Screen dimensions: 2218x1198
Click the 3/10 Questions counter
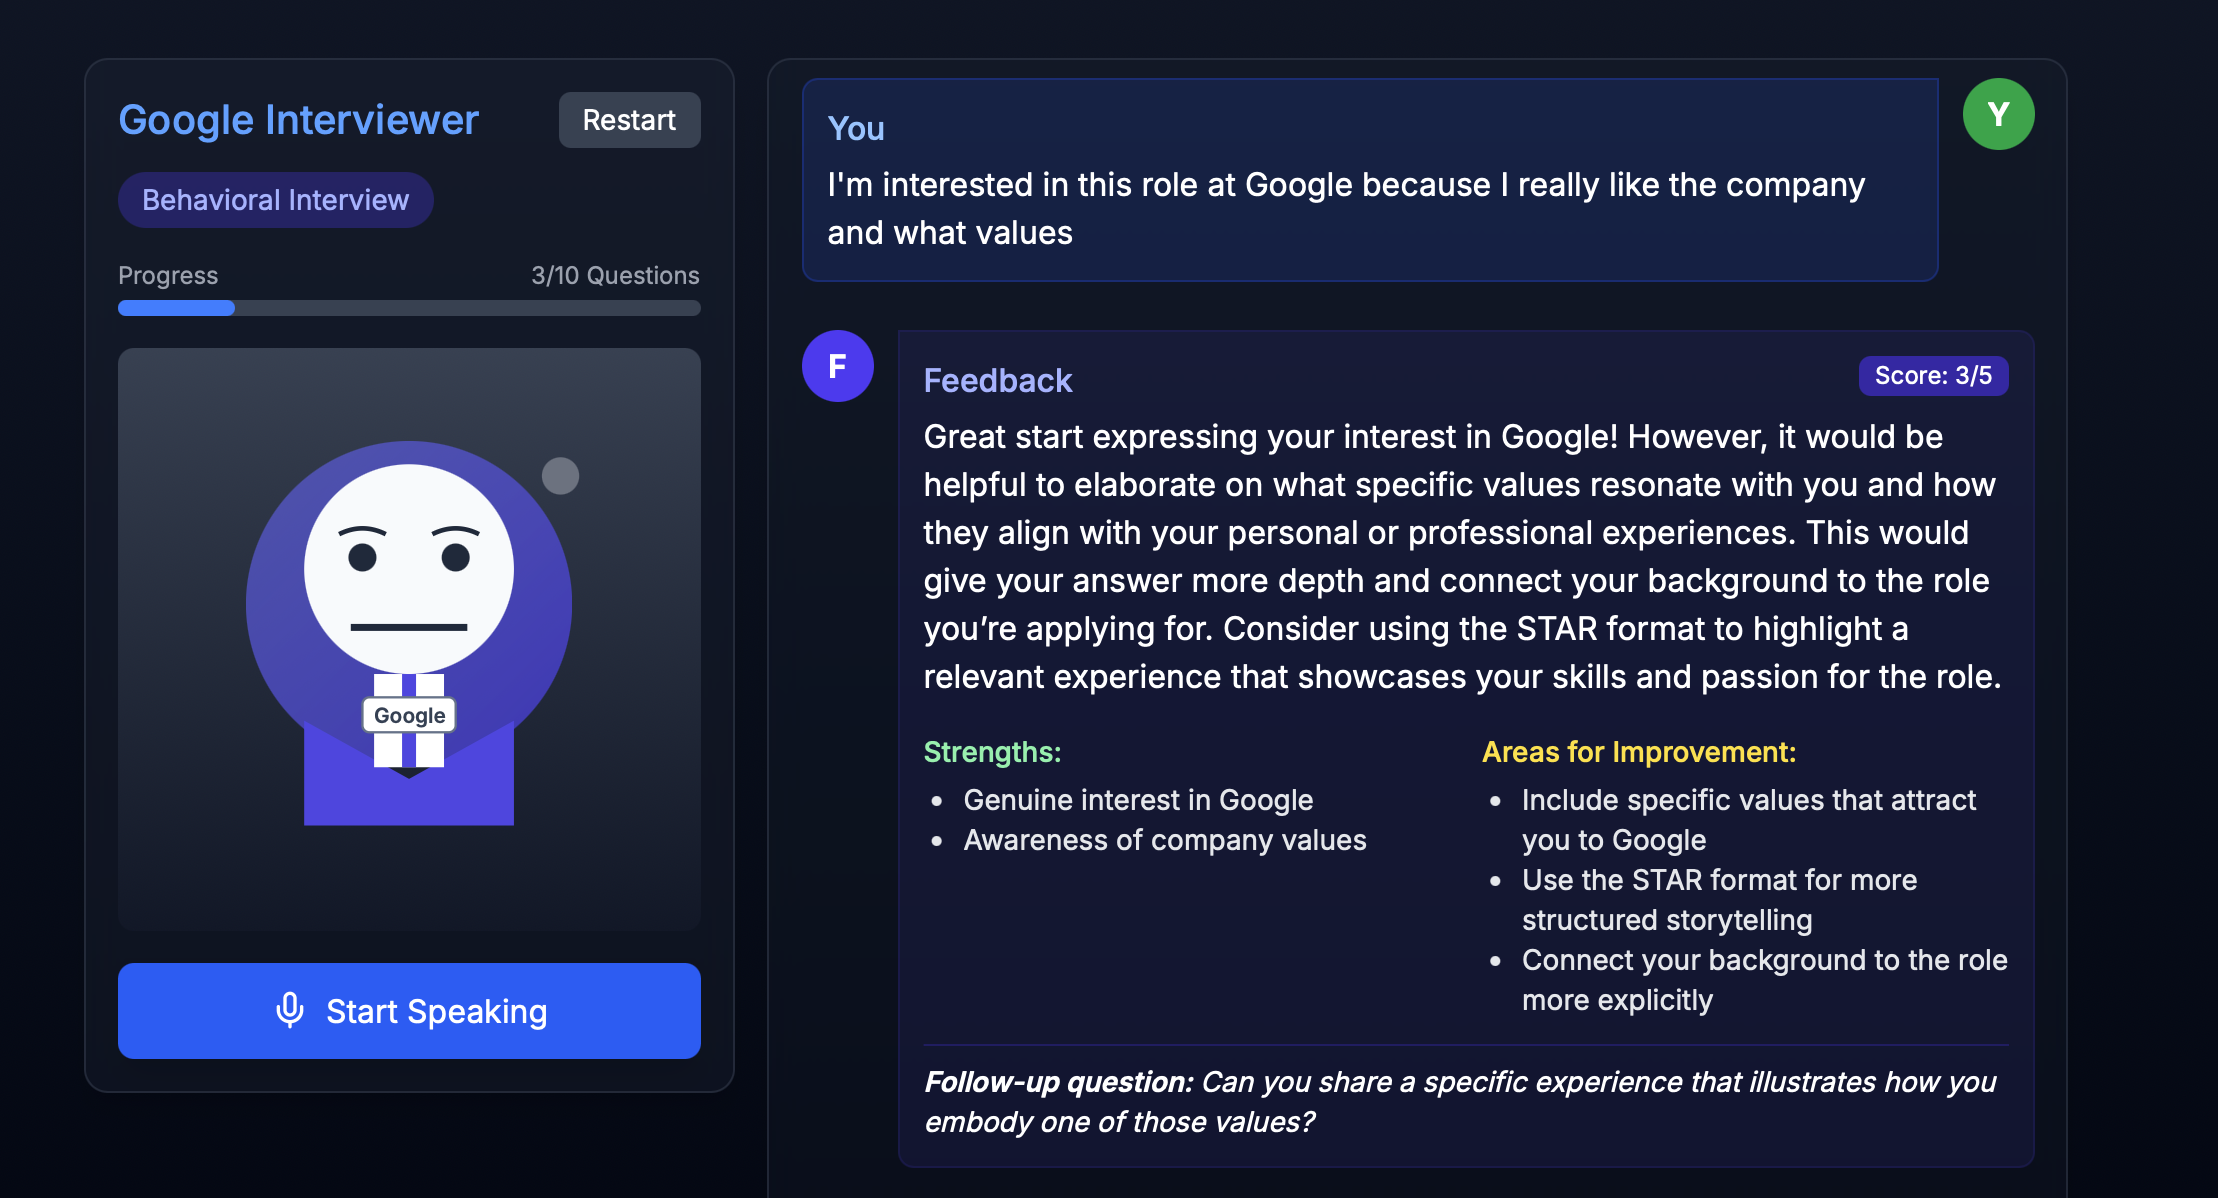tap(615, 275)
